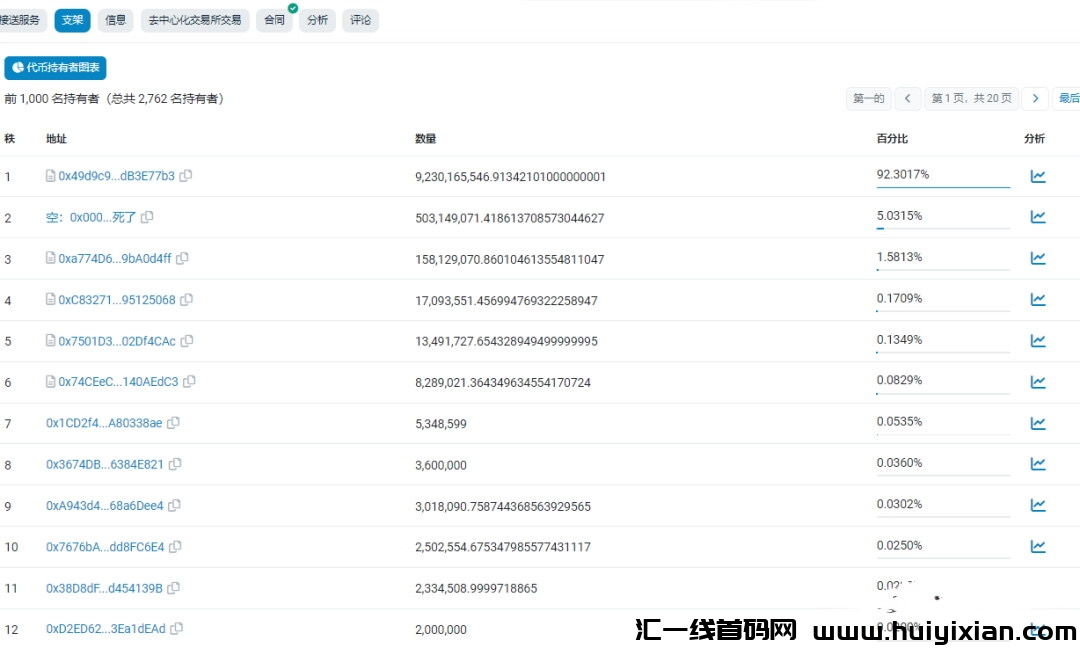This screenshot has width=1080, height=648.
Task: Switch to the 信息 tab
Action: click(116, 20)
